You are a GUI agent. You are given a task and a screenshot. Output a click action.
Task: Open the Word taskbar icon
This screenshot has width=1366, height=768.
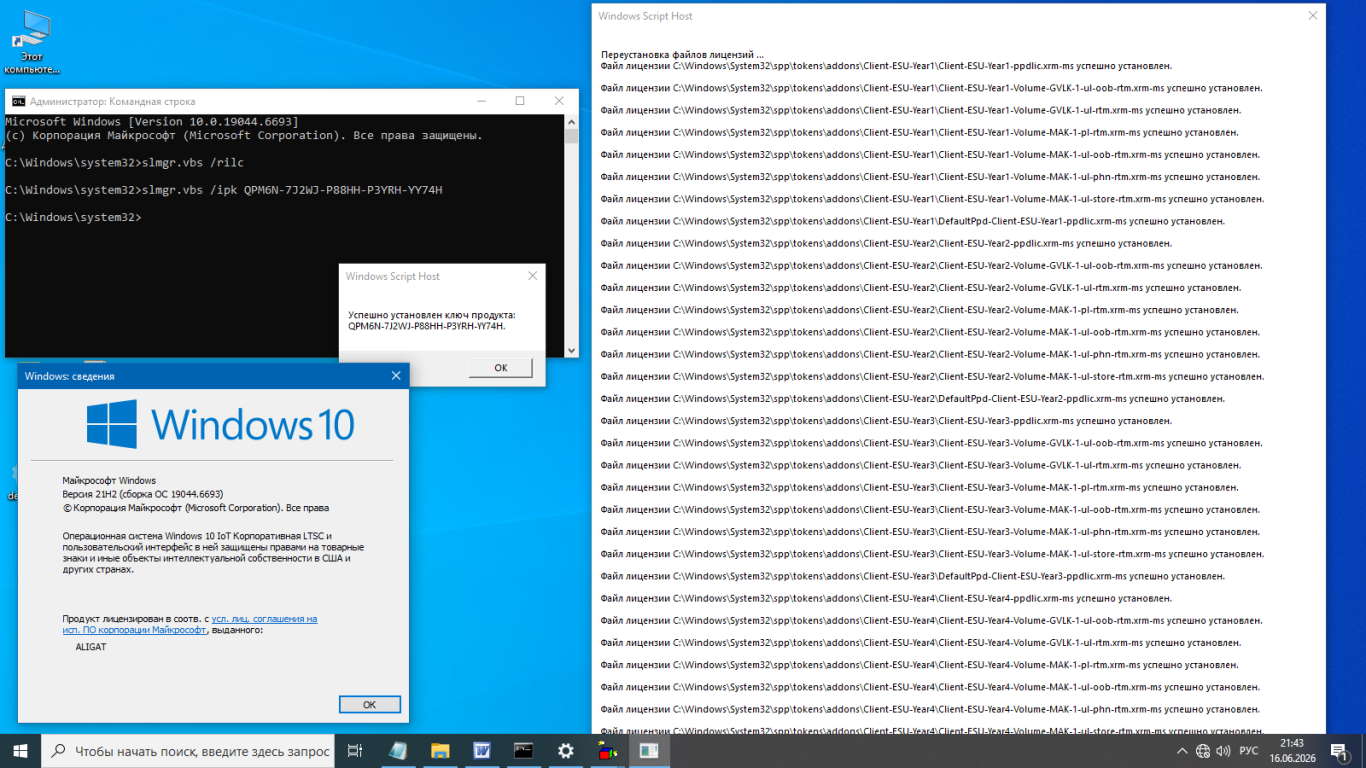coord(481,750)
